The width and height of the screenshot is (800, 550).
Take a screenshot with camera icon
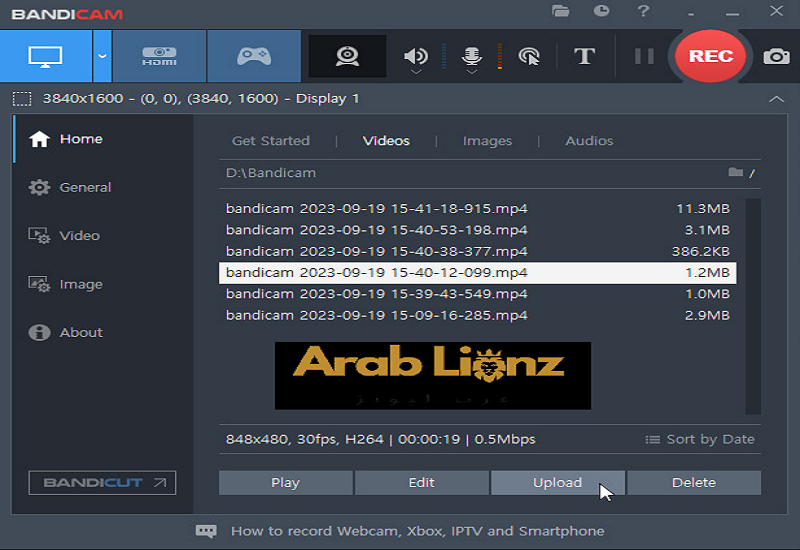point(777,56)
